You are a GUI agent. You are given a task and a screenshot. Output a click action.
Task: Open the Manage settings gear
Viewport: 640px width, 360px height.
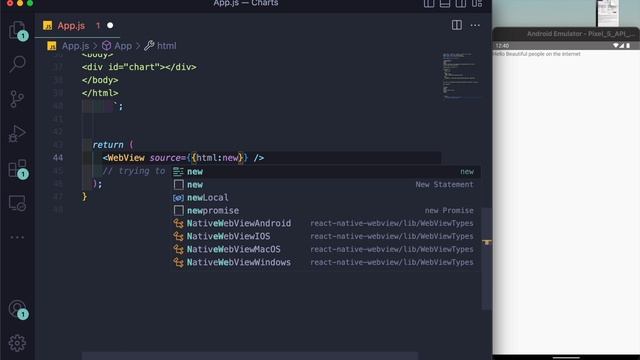(17, 343)
